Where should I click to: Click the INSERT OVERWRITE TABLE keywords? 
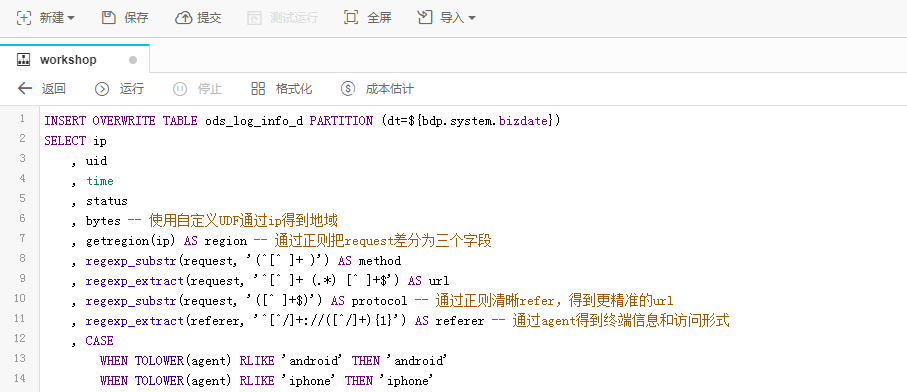pyautogui.click(x=121, y=121)
